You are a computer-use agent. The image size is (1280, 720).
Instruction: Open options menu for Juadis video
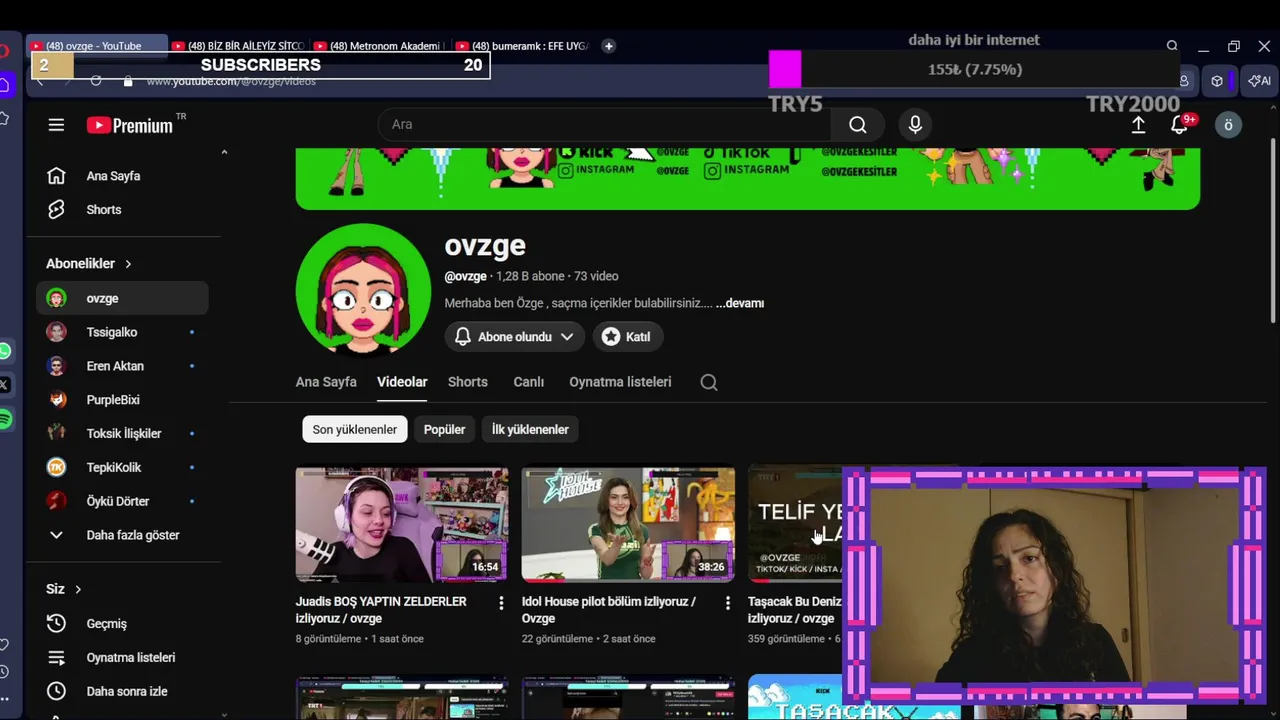click(x=501, y=603)
